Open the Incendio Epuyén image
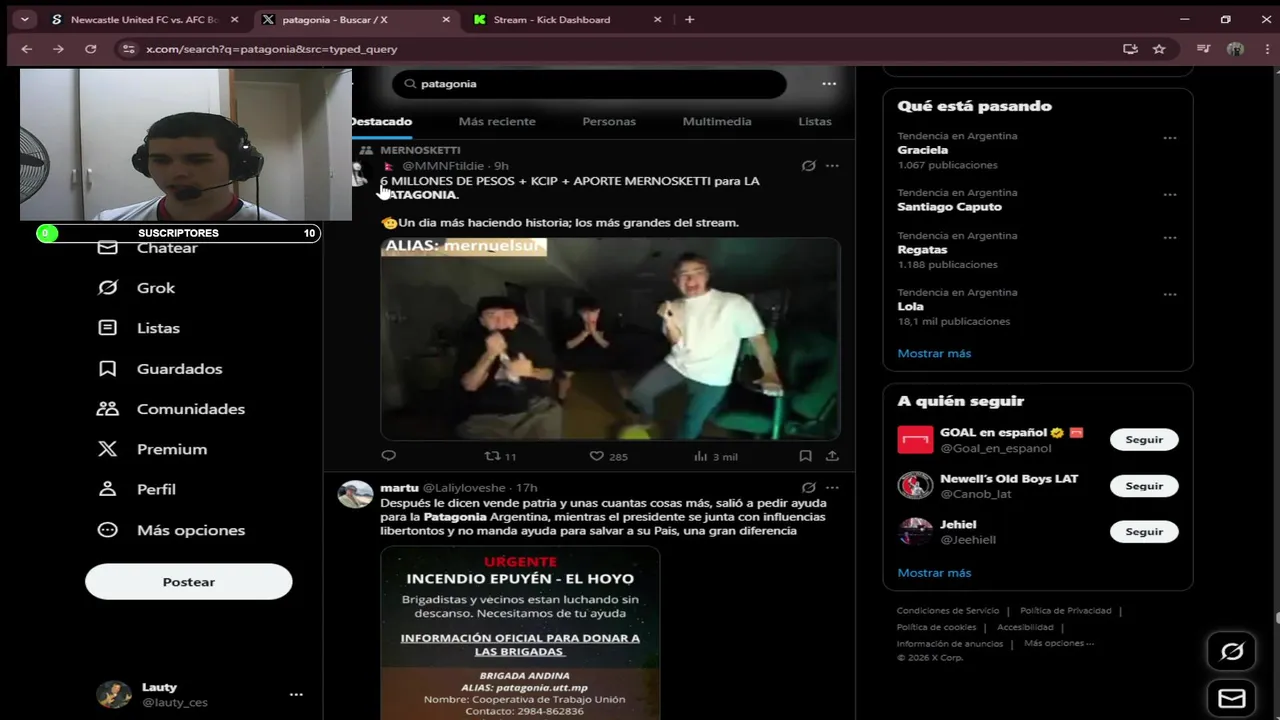 tap(520, 632)
